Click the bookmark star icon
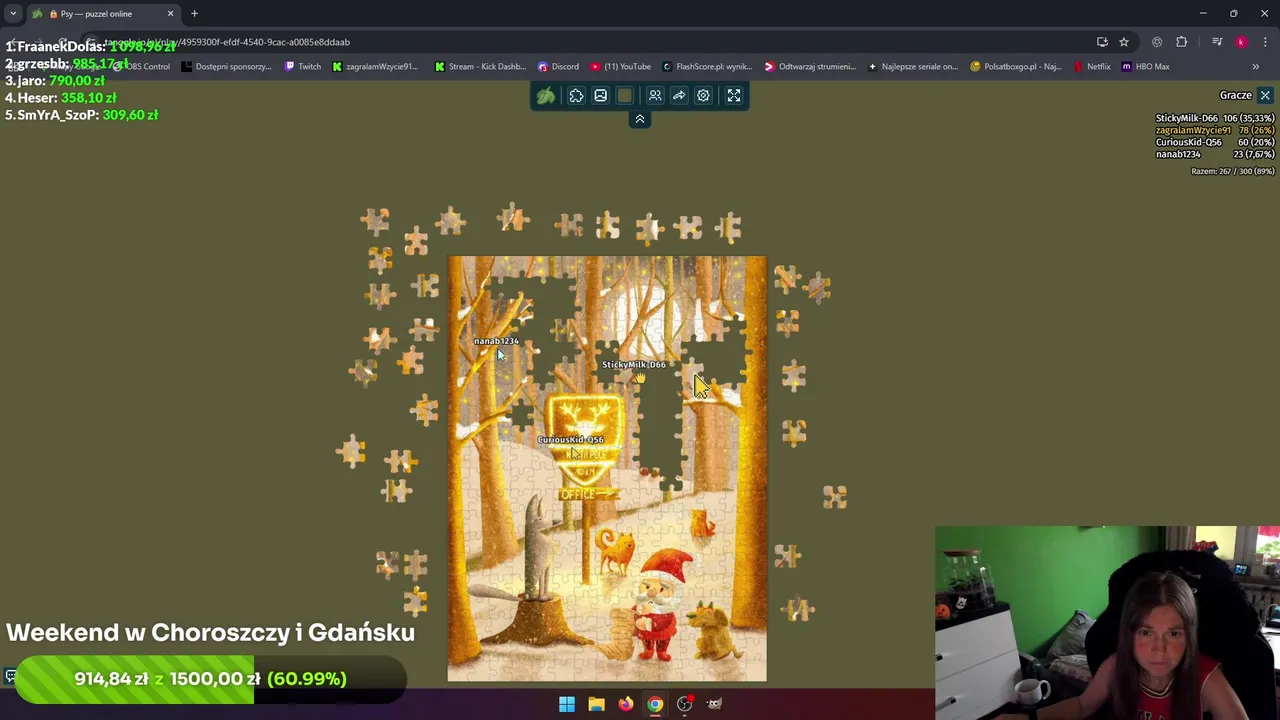Image resolution: width=1280 pixels, height=720 pixels. click(x=1124, y=42)
